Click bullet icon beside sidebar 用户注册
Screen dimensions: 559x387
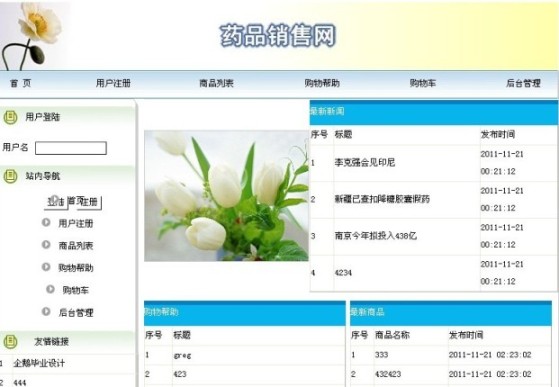(46, 222)
